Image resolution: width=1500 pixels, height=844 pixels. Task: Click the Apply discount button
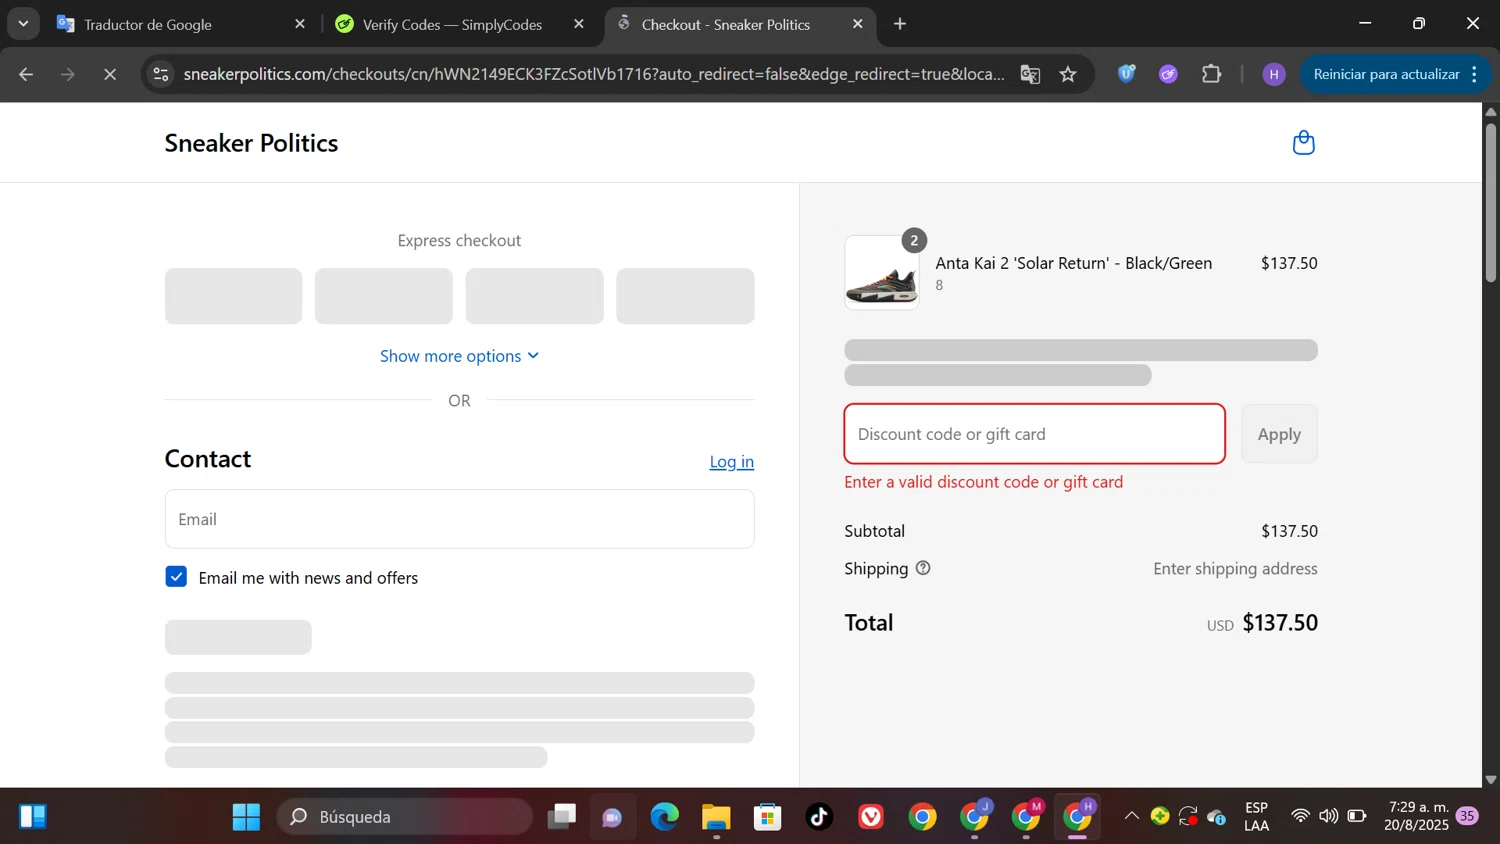(1279, 434)
